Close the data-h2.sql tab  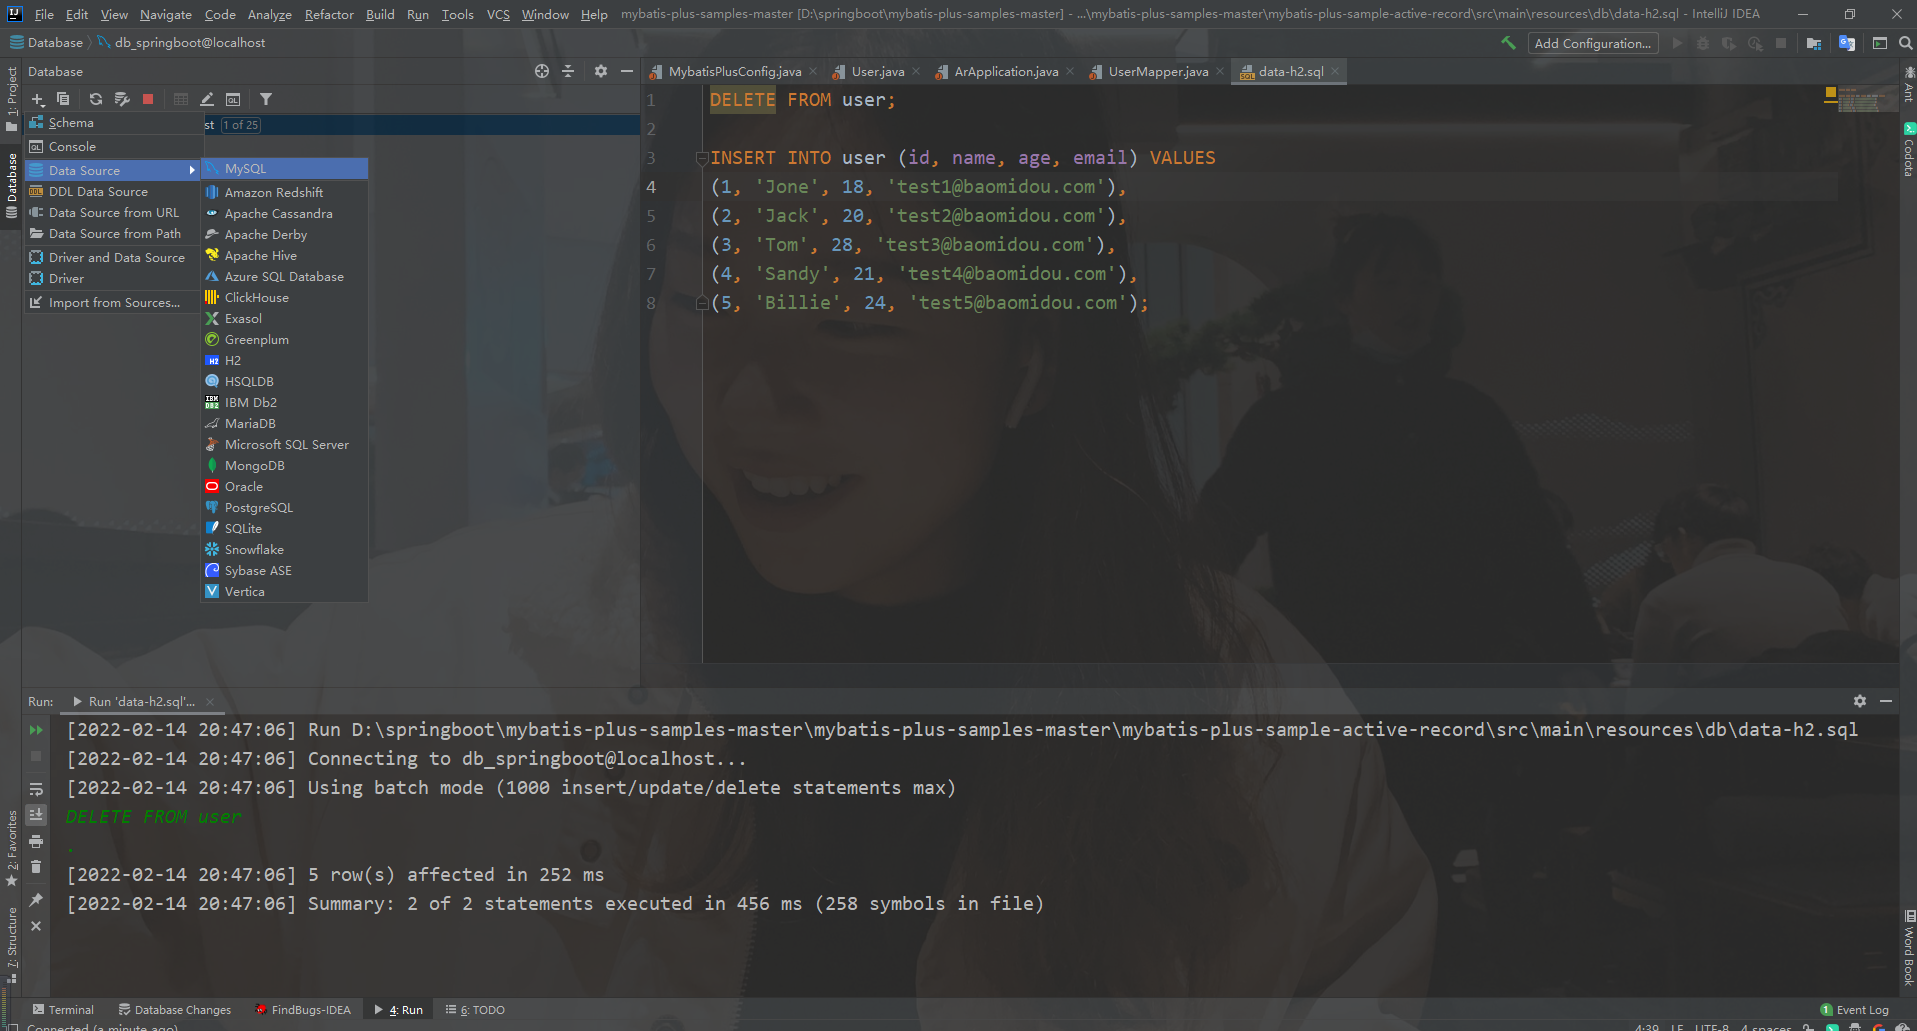coord(1335,71)
